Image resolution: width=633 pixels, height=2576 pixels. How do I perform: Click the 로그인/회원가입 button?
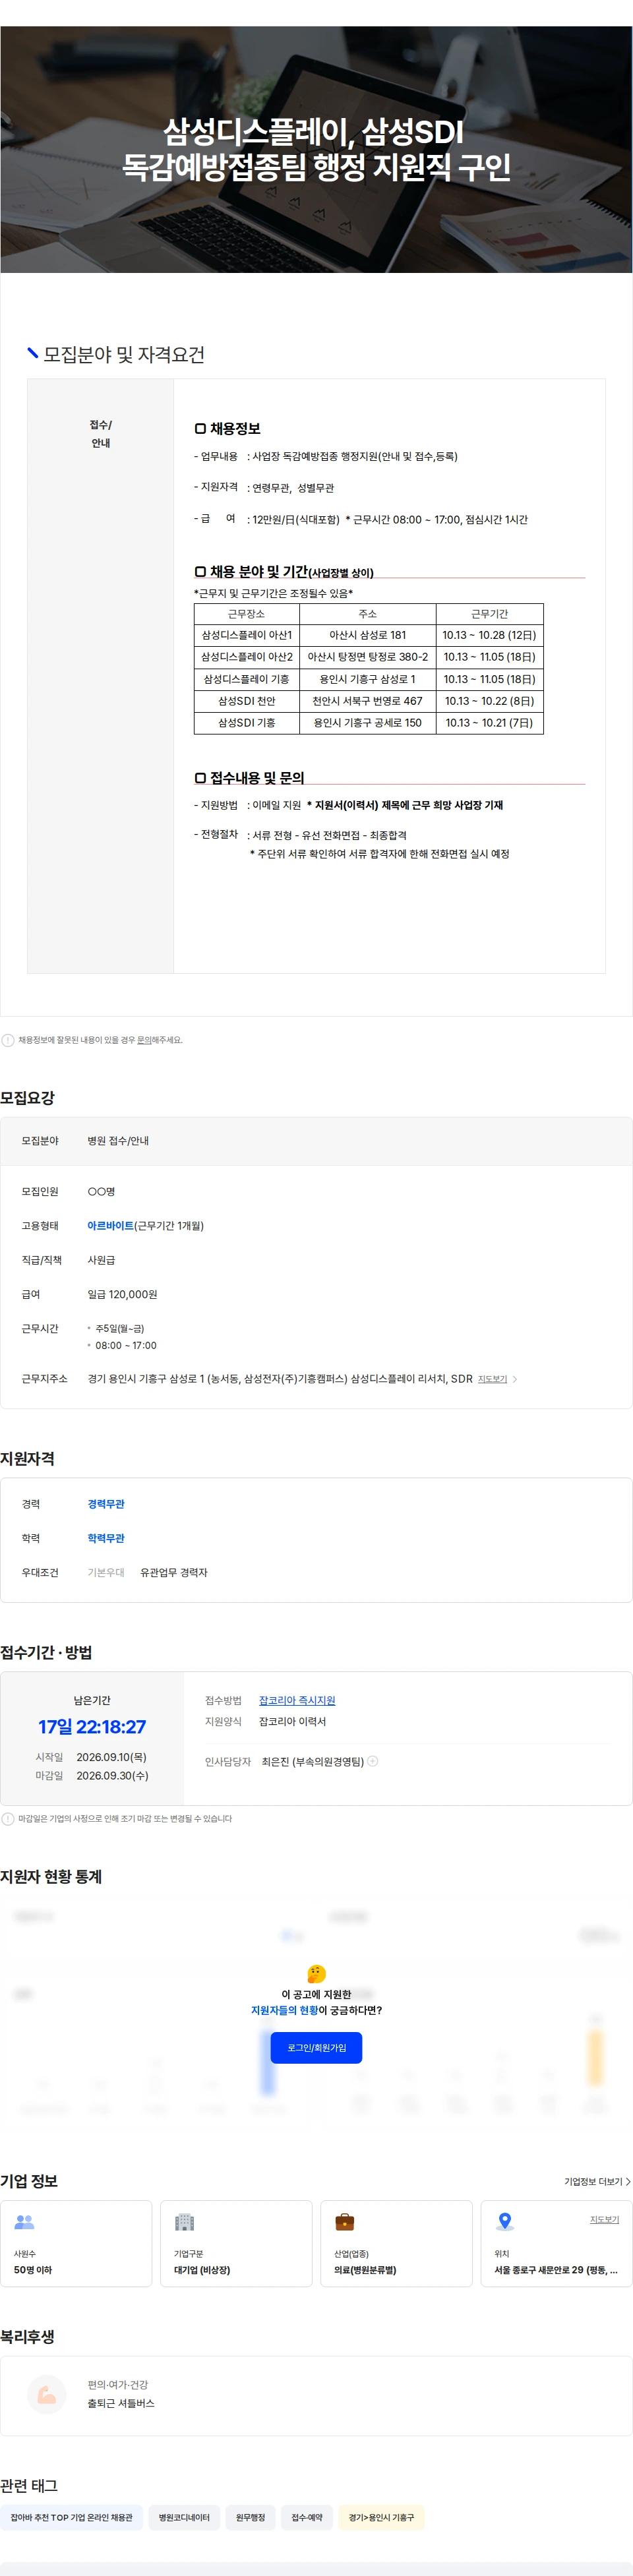click(316, 2048)
